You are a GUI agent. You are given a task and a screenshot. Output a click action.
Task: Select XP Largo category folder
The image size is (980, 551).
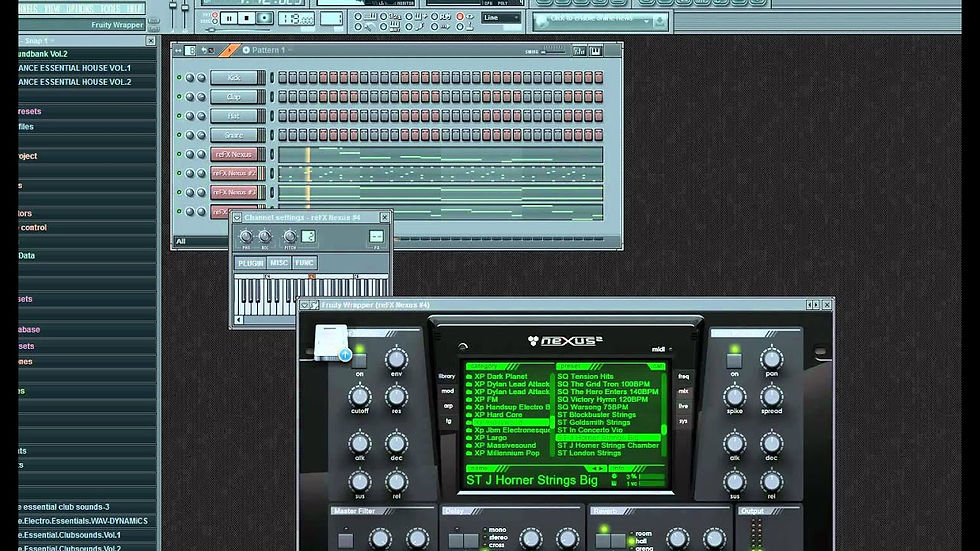(x=487, y=438)
